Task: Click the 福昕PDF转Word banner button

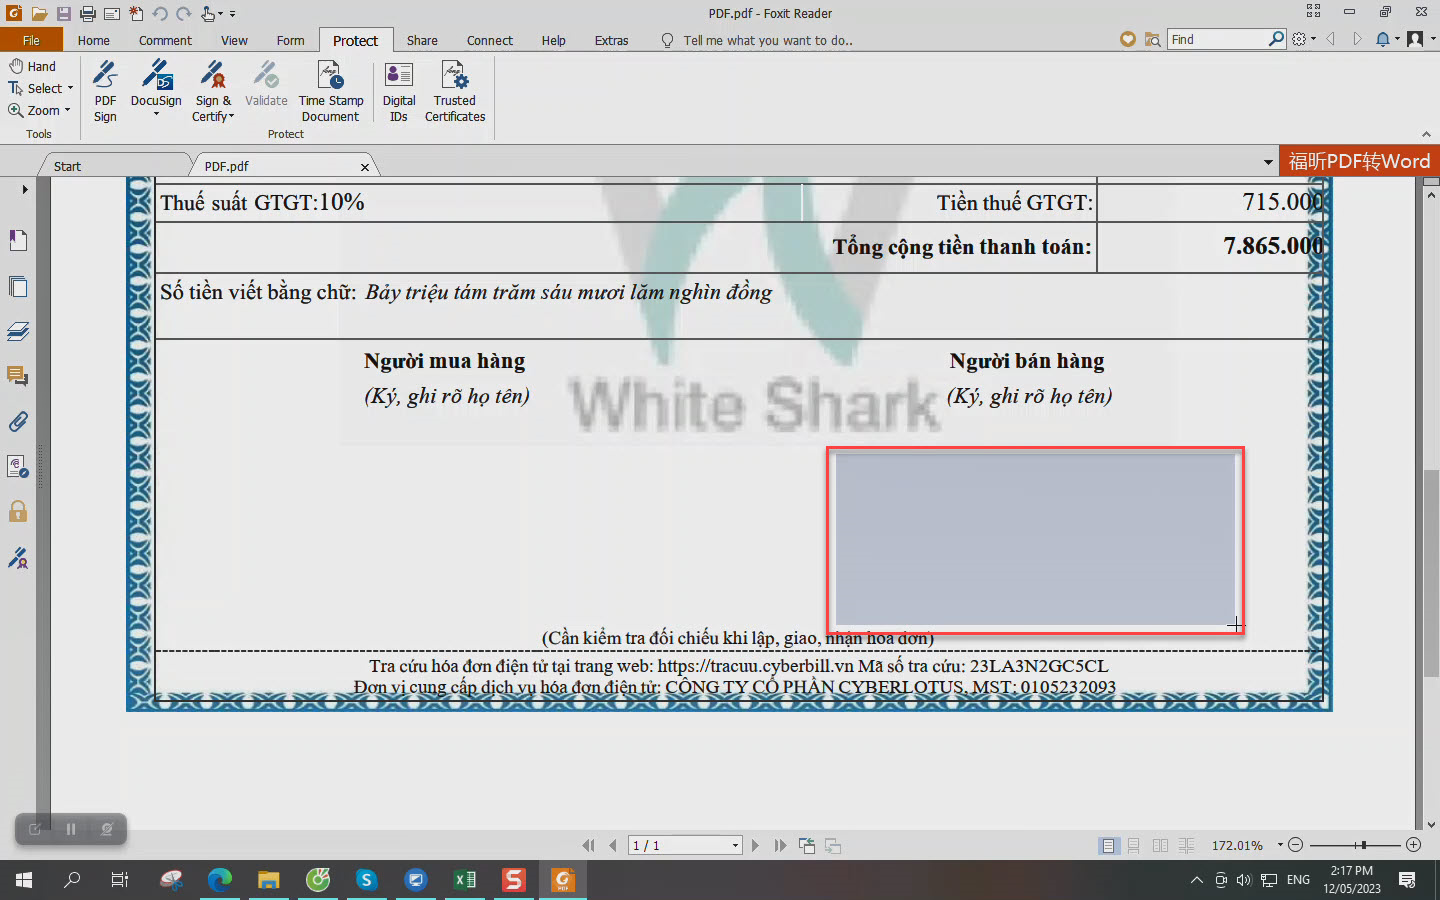Action: click(x=1358, y=161)
